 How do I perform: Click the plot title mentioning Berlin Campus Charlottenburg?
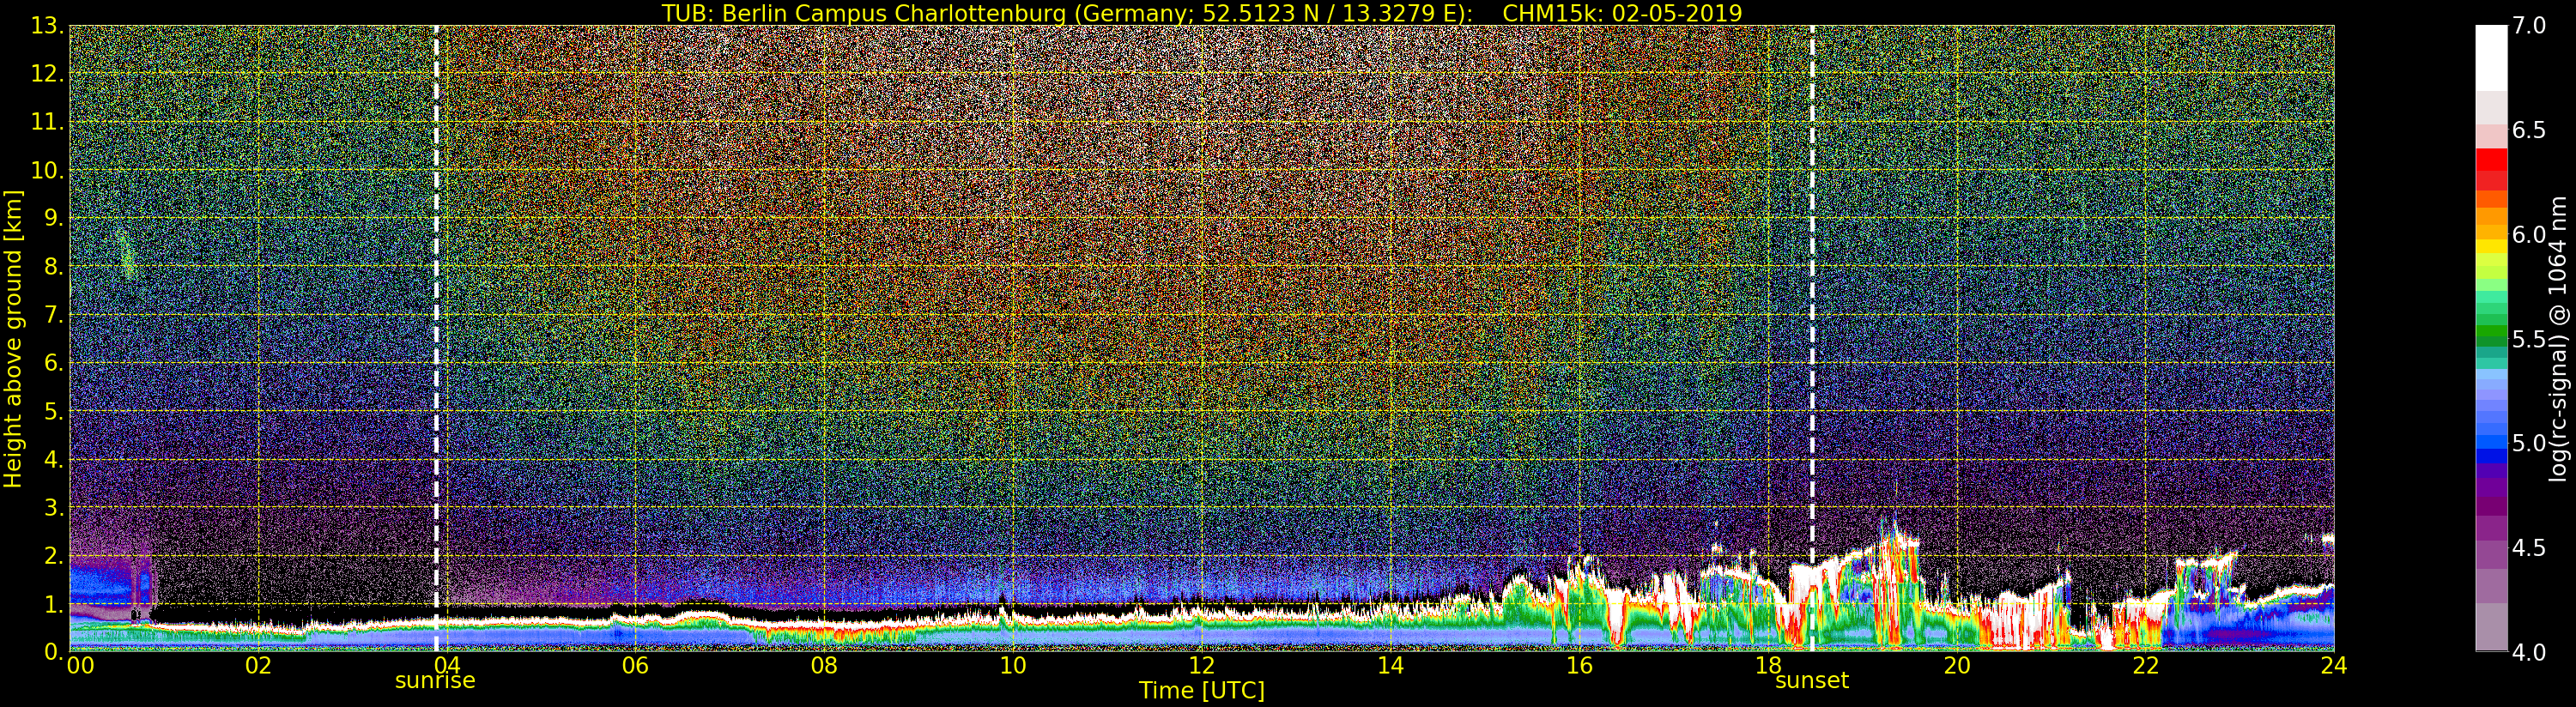click(1201, 13)
